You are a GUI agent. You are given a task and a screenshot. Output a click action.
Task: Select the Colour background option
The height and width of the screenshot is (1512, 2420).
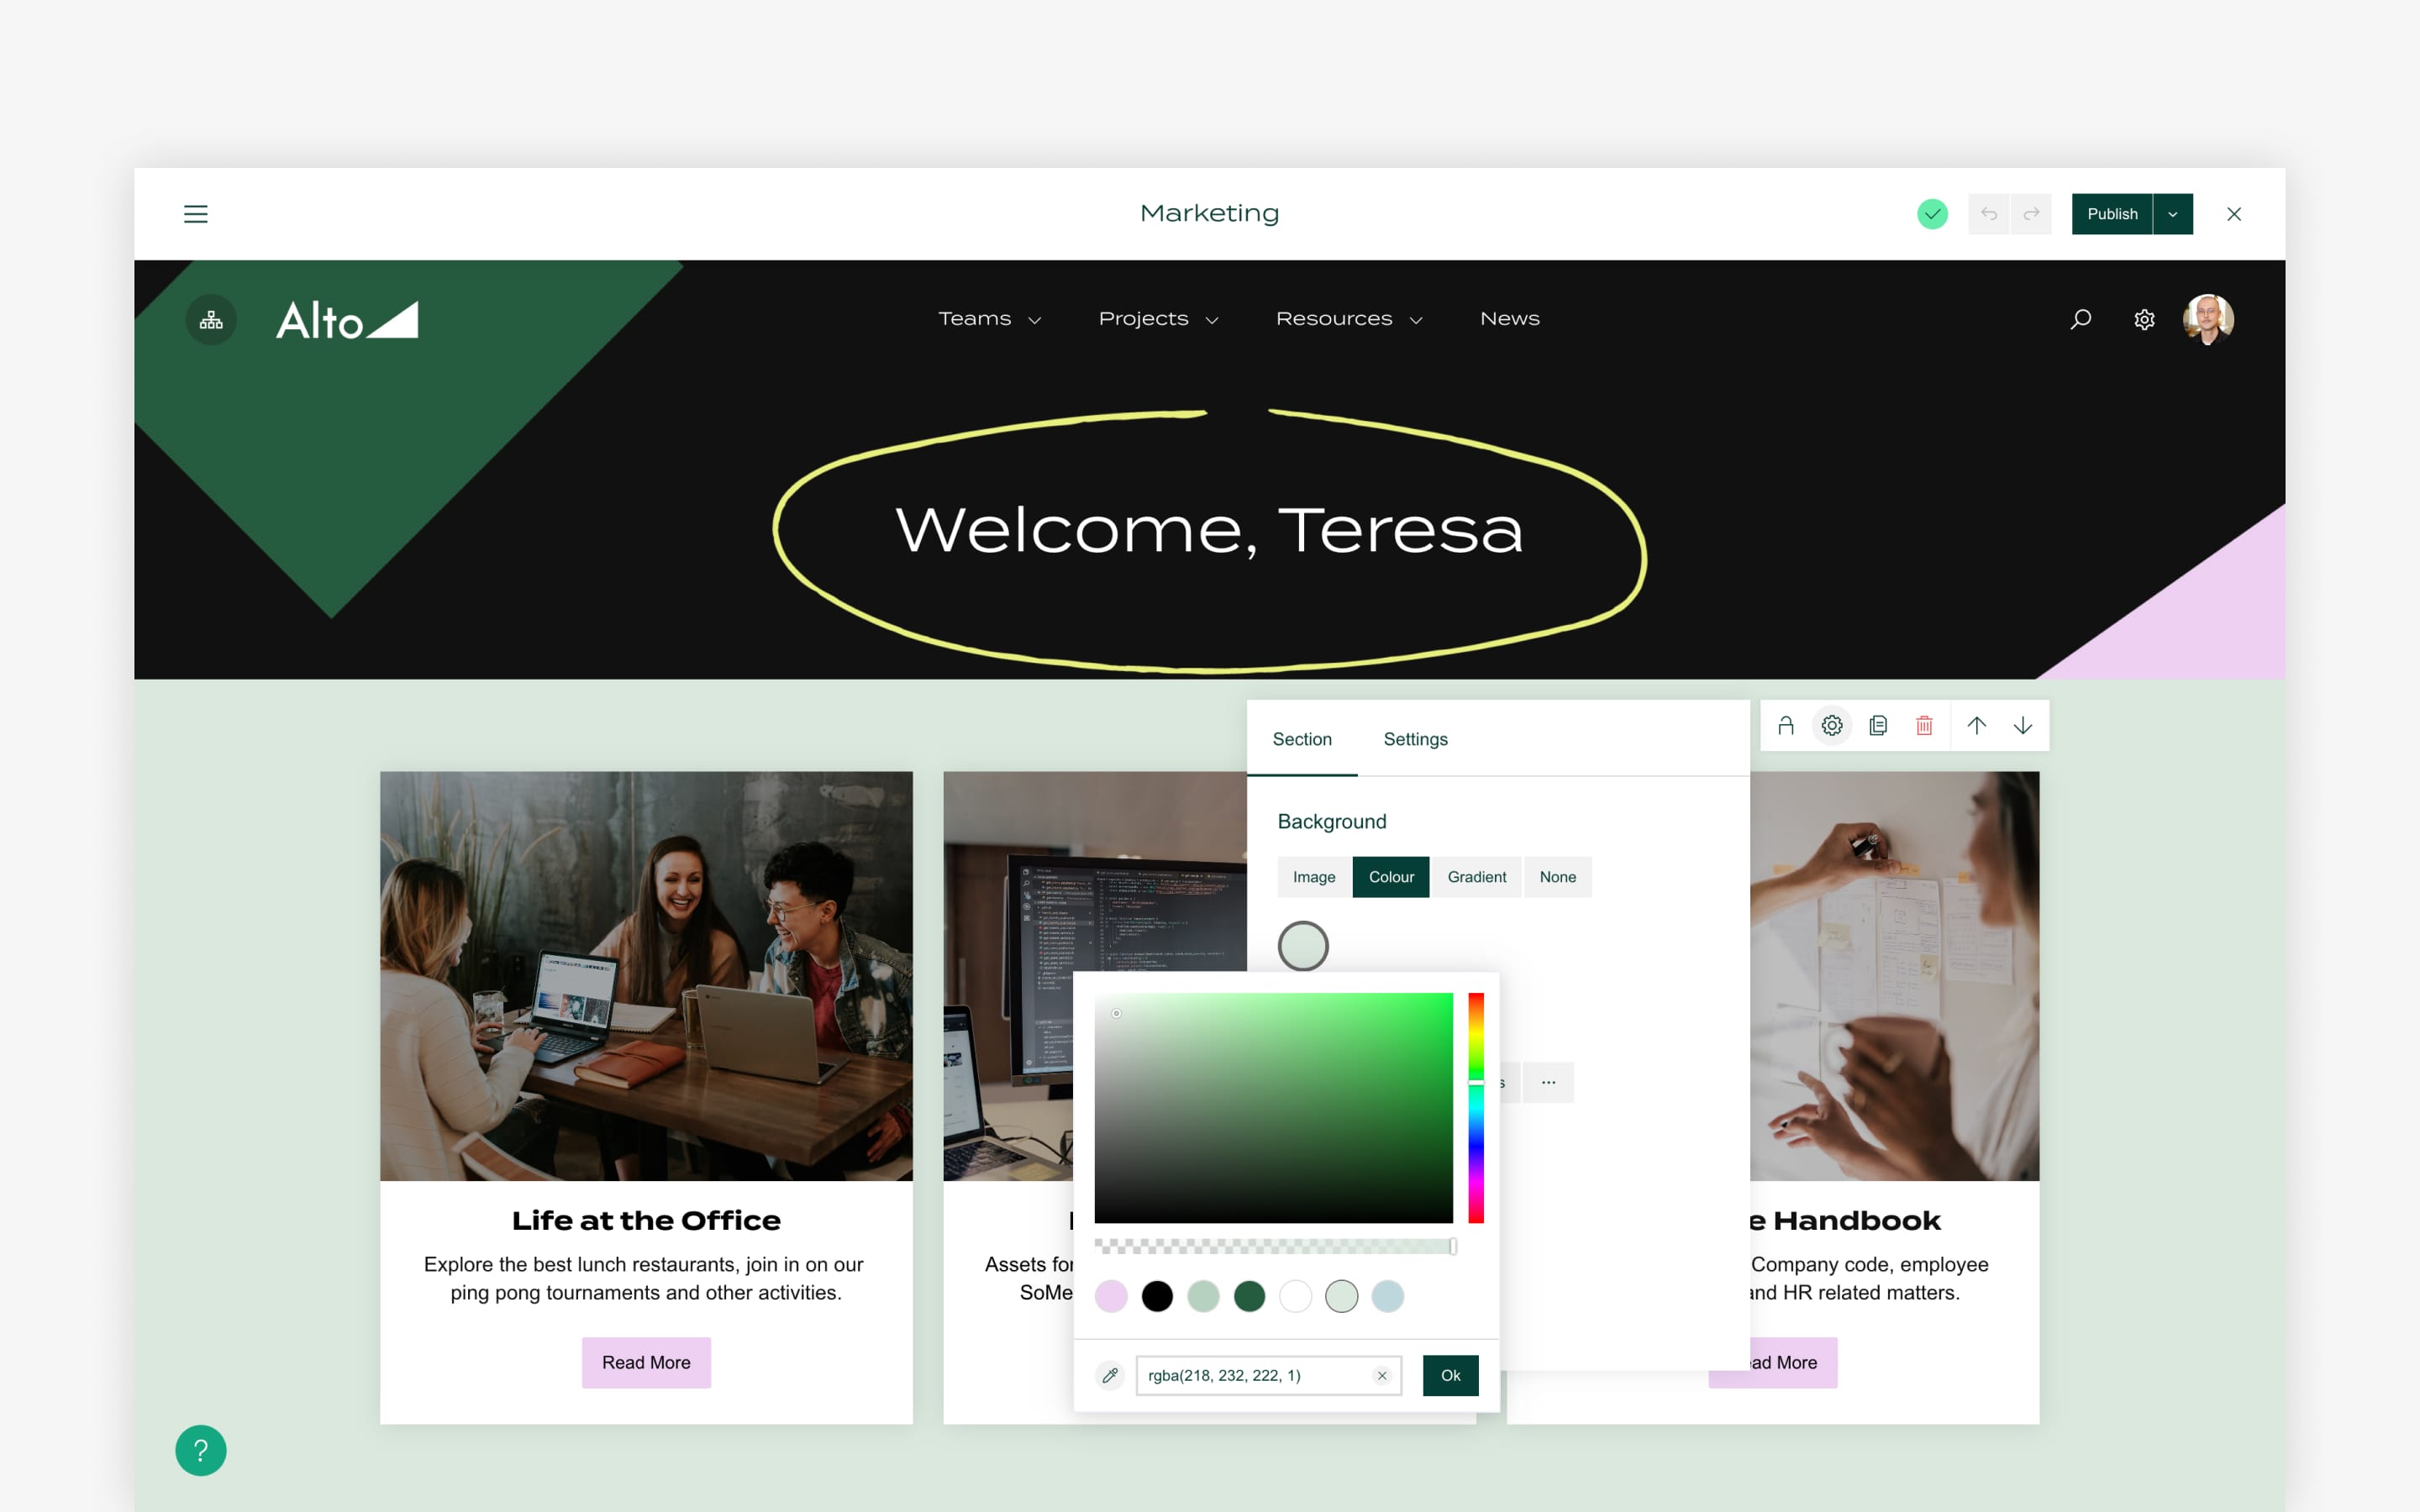(x=1391, y=876)
